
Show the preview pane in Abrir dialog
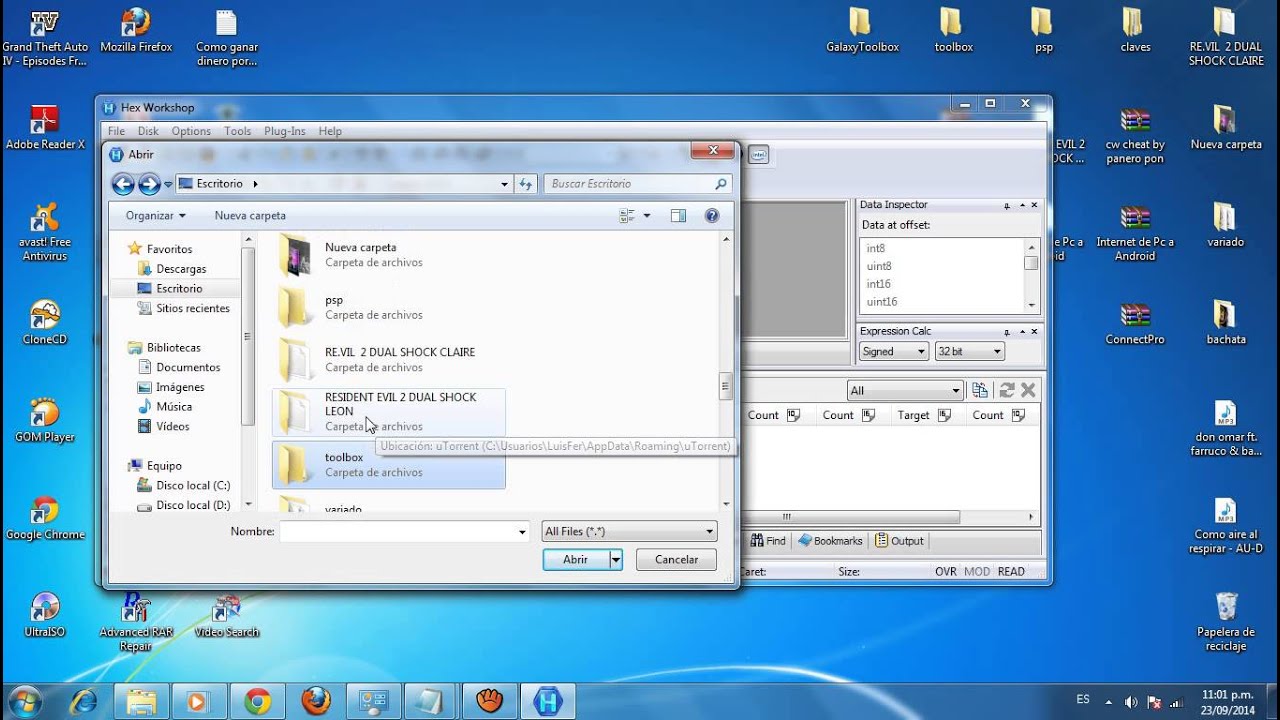(x=678, y=215)
